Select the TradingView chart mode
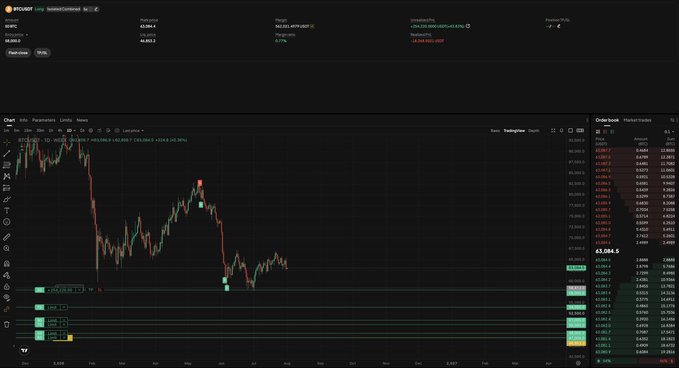The height and width of the screenshot is (368, 679). (514, 130)
